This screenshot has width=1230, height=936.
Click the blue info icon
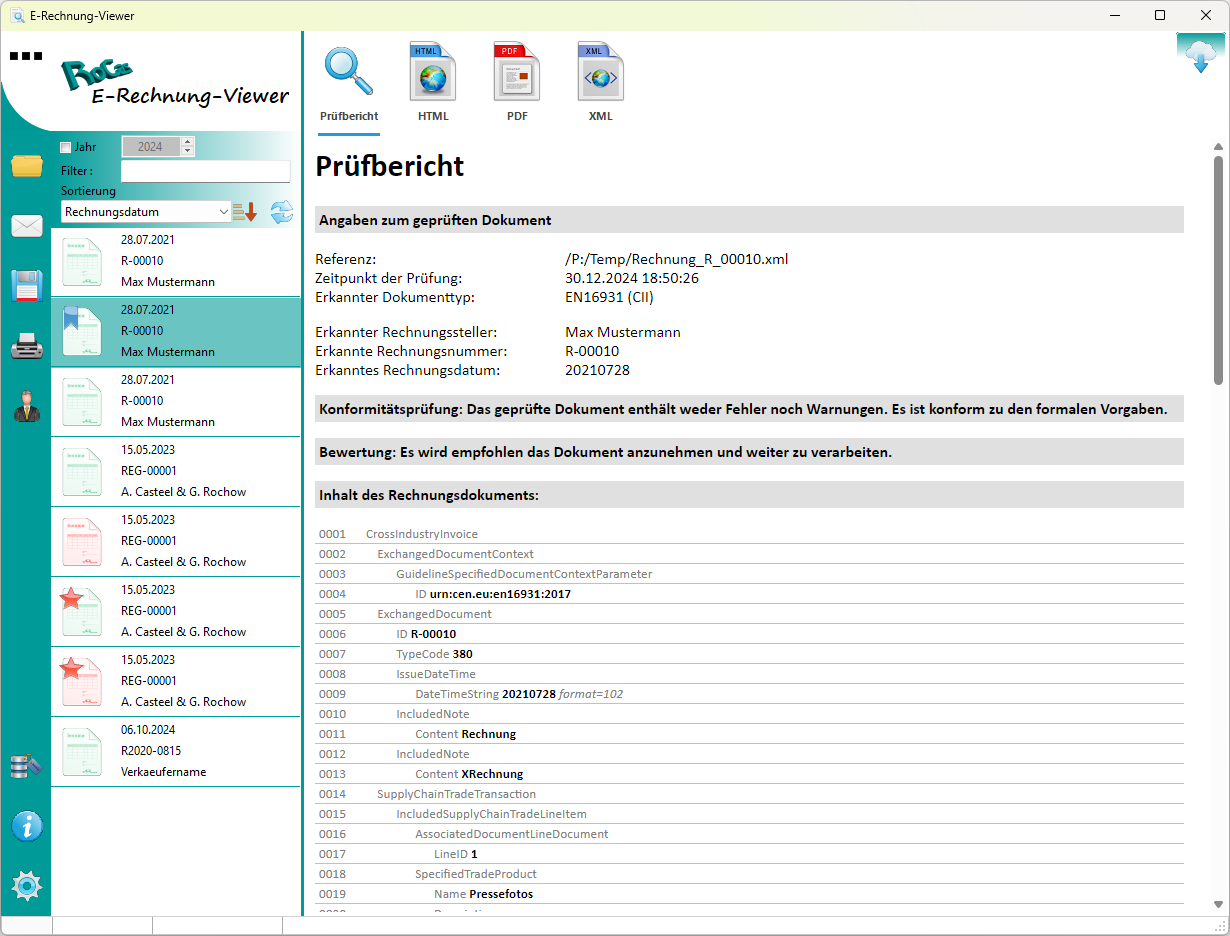[27, 826]
